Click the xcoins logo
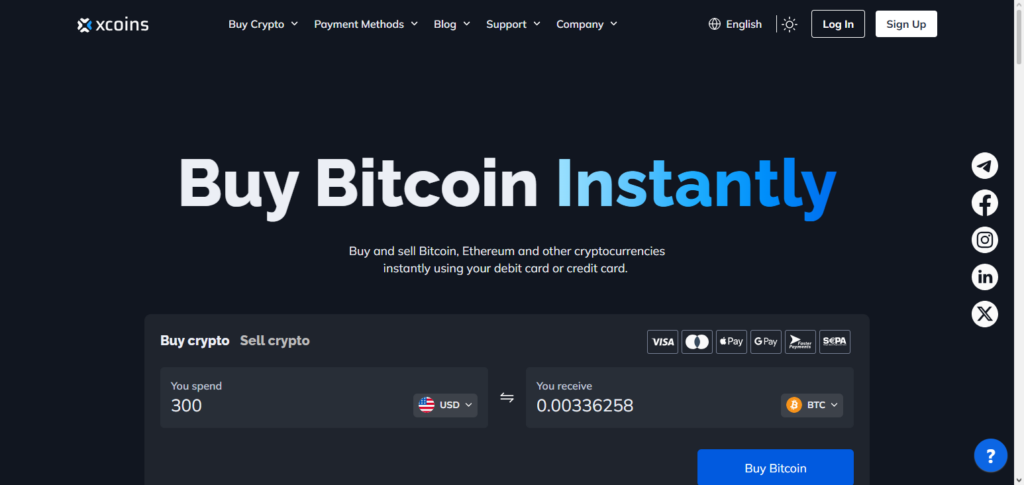 (112, 25)
